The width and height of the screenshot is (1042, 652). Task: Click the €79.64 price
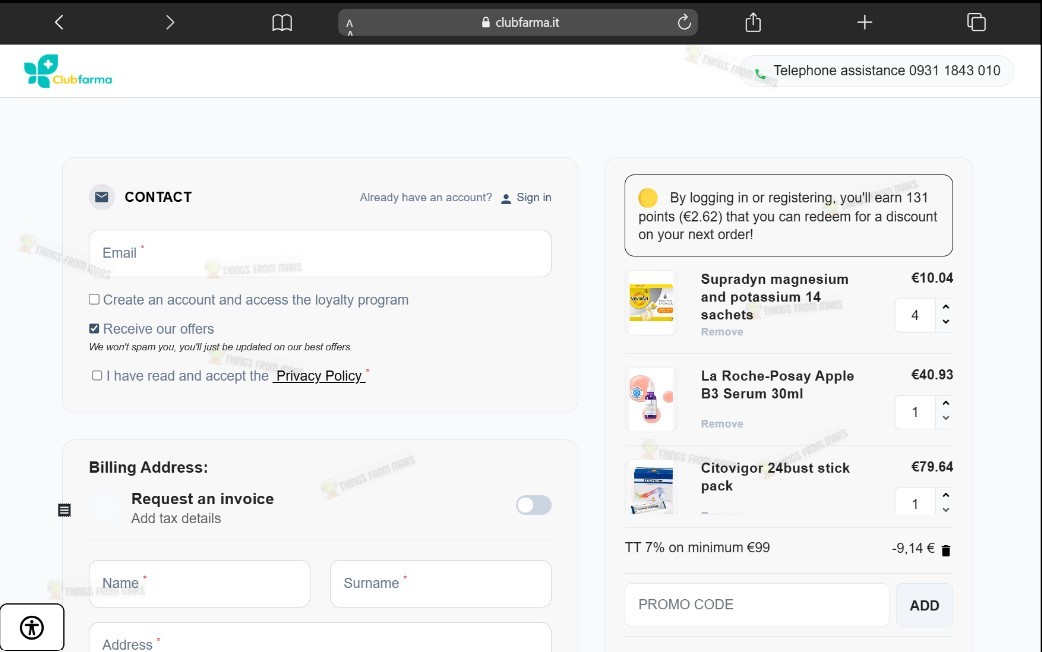click(x=932, y=467)
